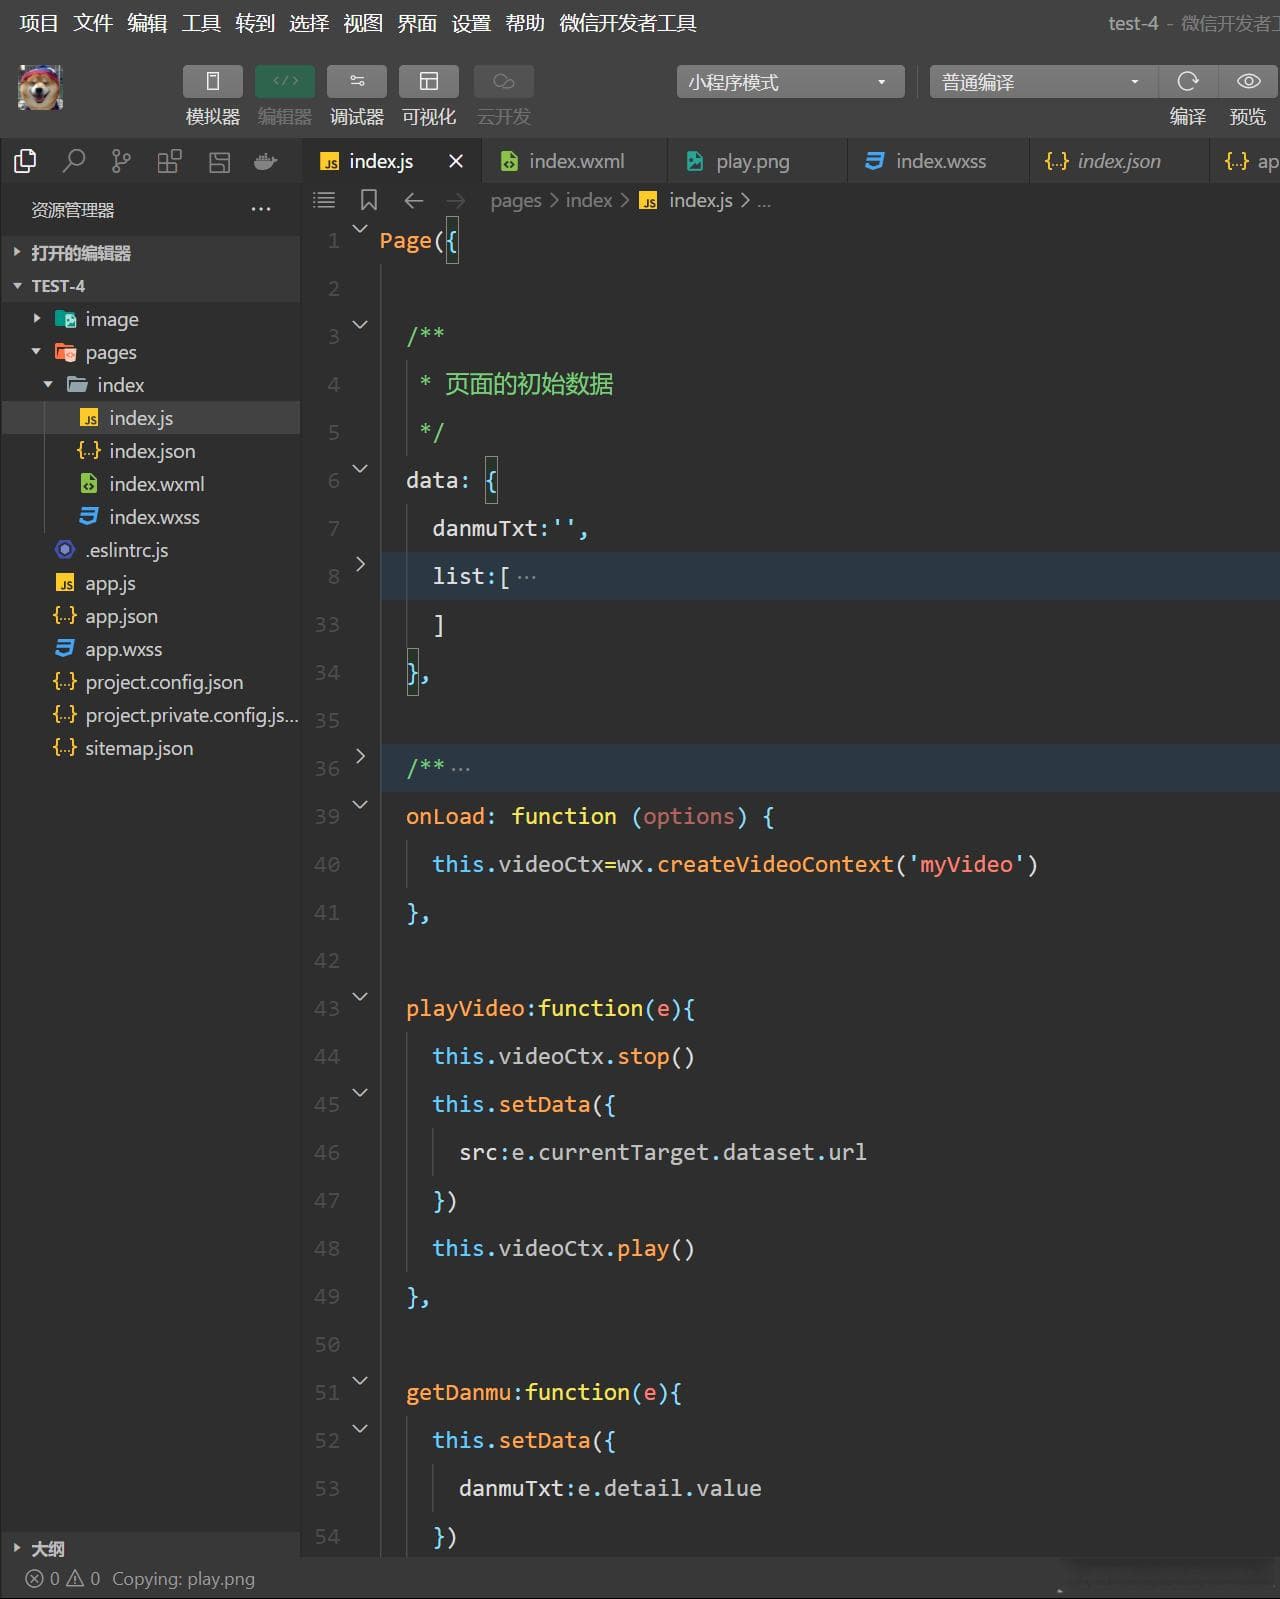Open sitemap.json file
1280x1599 pixels.
click(150, 748)
